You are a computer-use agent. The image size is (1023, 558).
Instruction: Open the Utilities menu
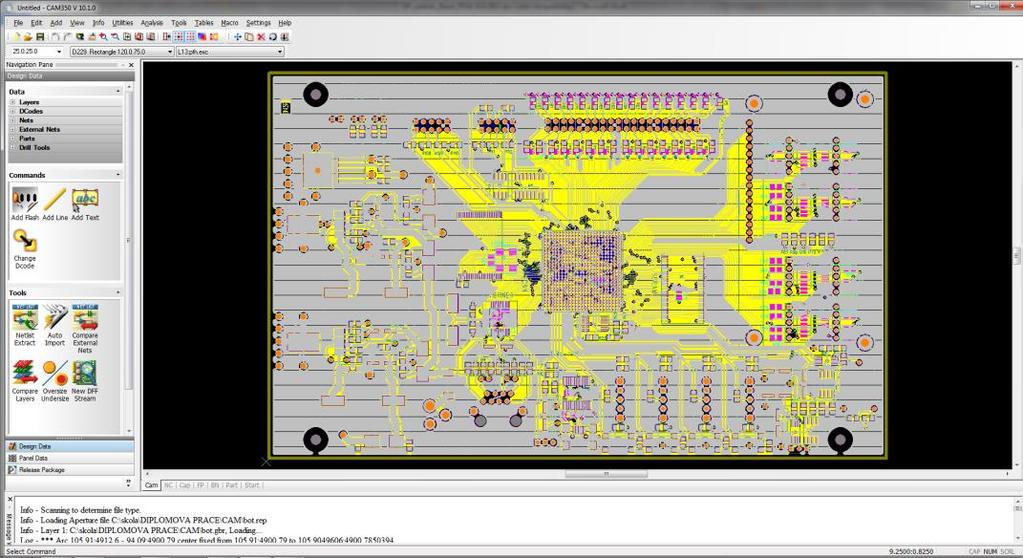point(123,23)
